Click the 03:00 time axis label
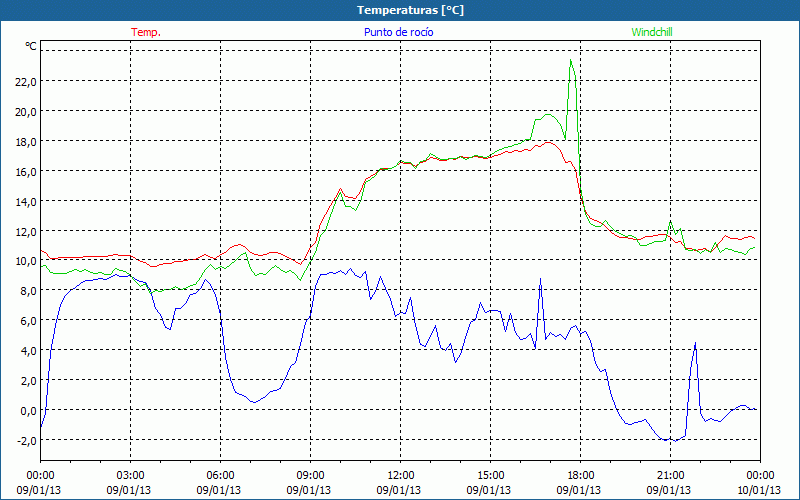 tap(130, 476)
